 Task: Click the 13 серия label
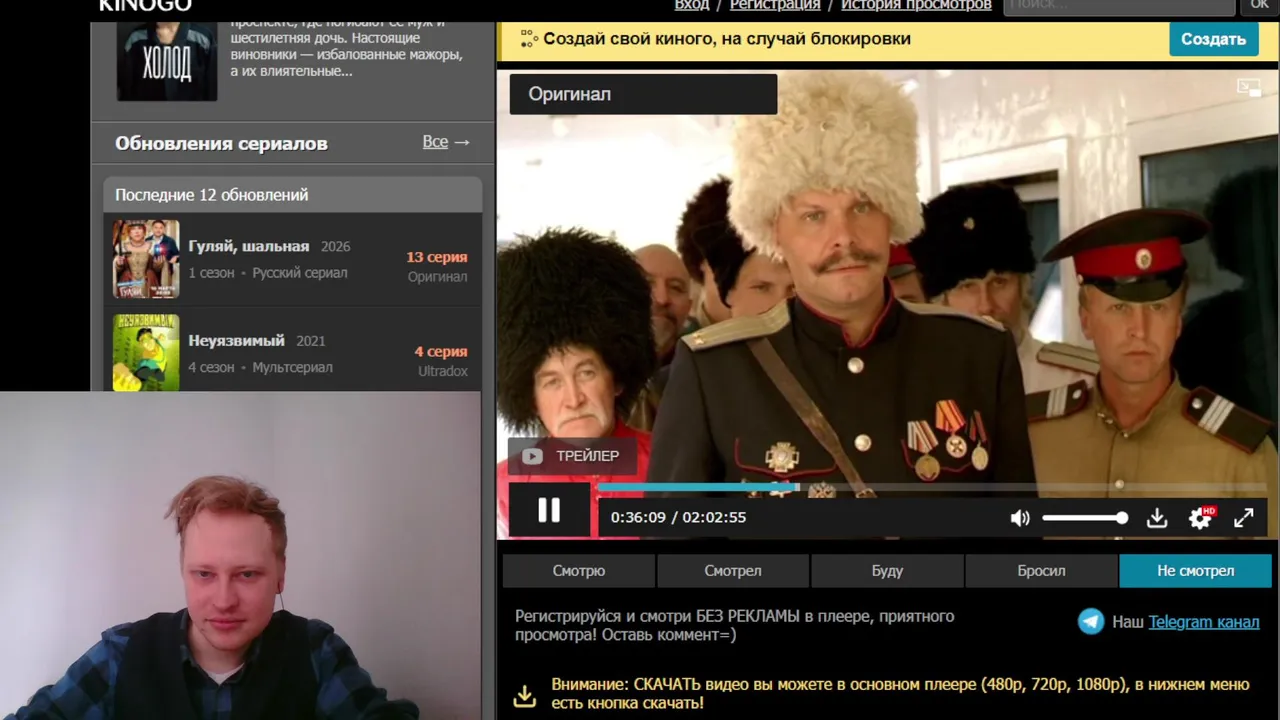coord(437,257)
